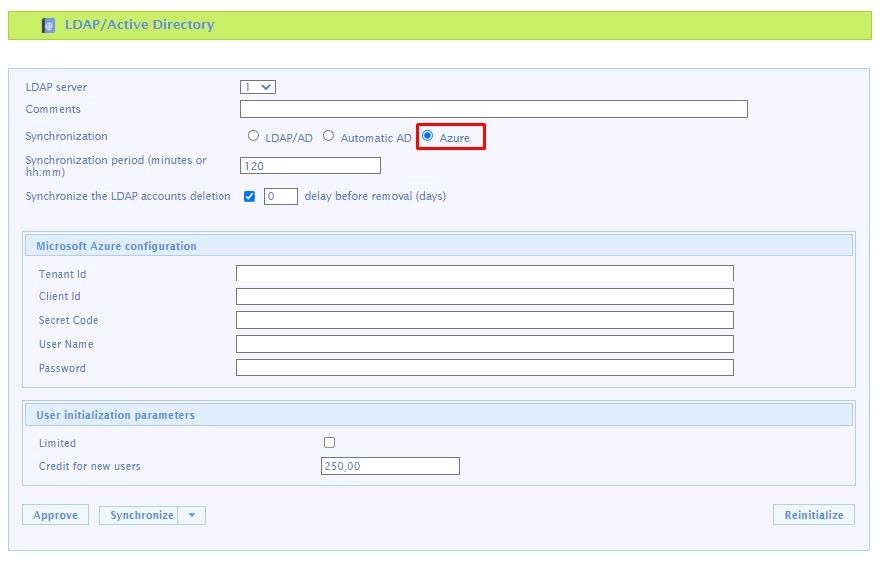Select the Azure synchronization radio button
884x562 pixels.
(x=427, y=136)
